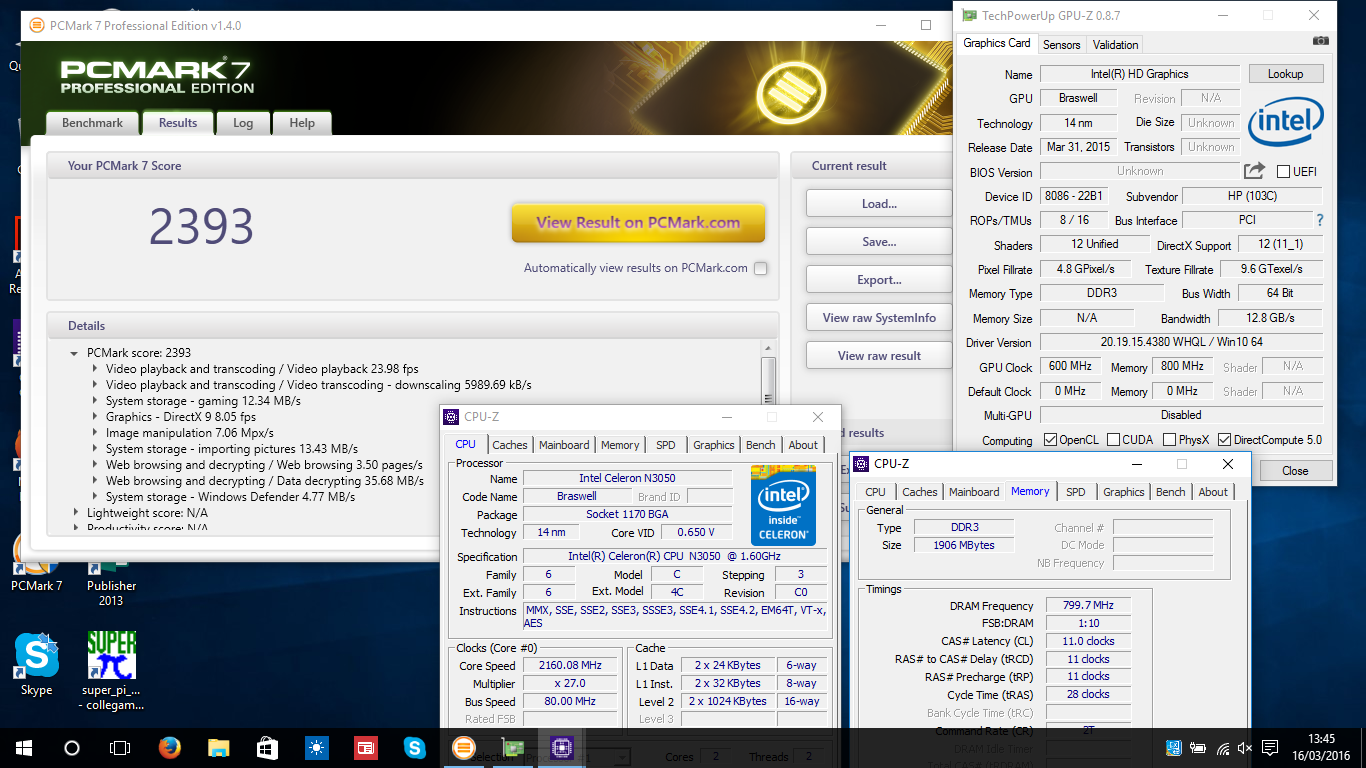
Task: Click the Intel Inside Celeron logo in CPU-Z
Action: click(x=783, y=505)
